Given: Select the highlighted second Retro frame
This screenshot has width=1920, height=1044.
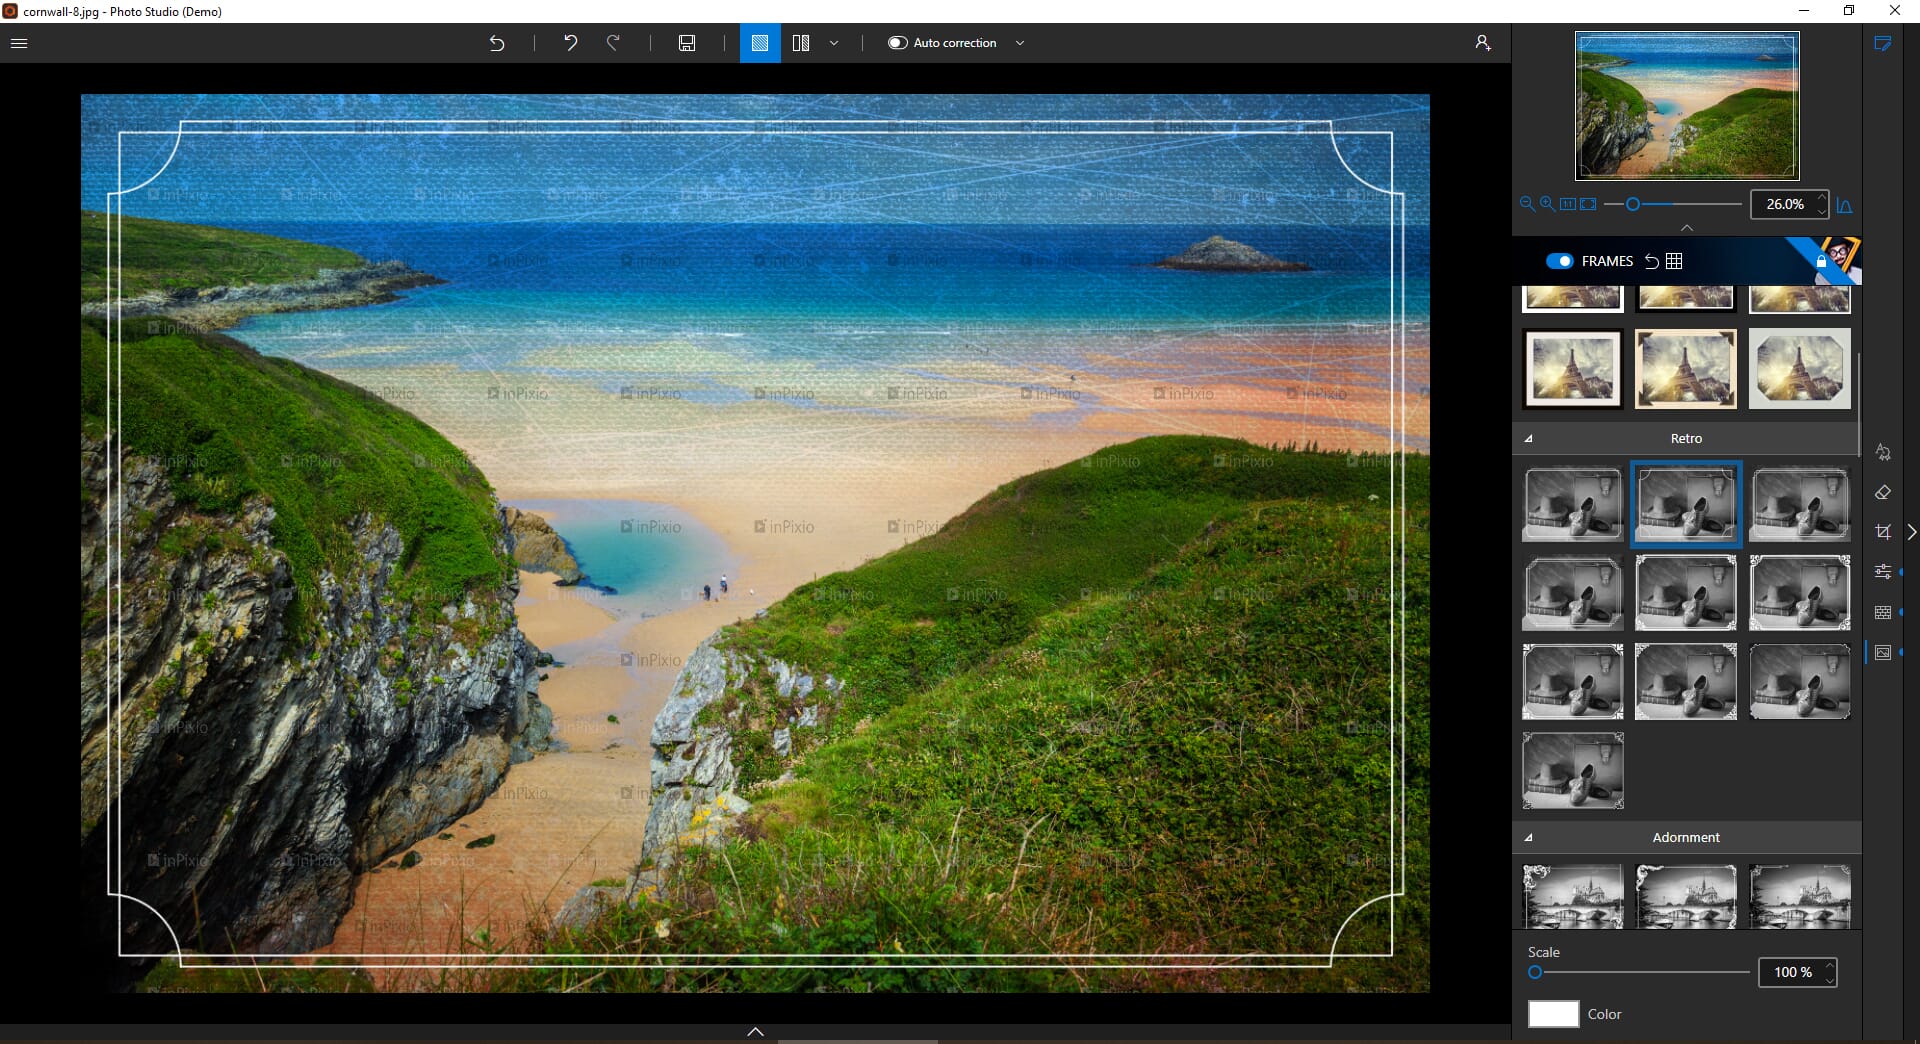Looking at the screenshot, I should [x=1686, y=505].
